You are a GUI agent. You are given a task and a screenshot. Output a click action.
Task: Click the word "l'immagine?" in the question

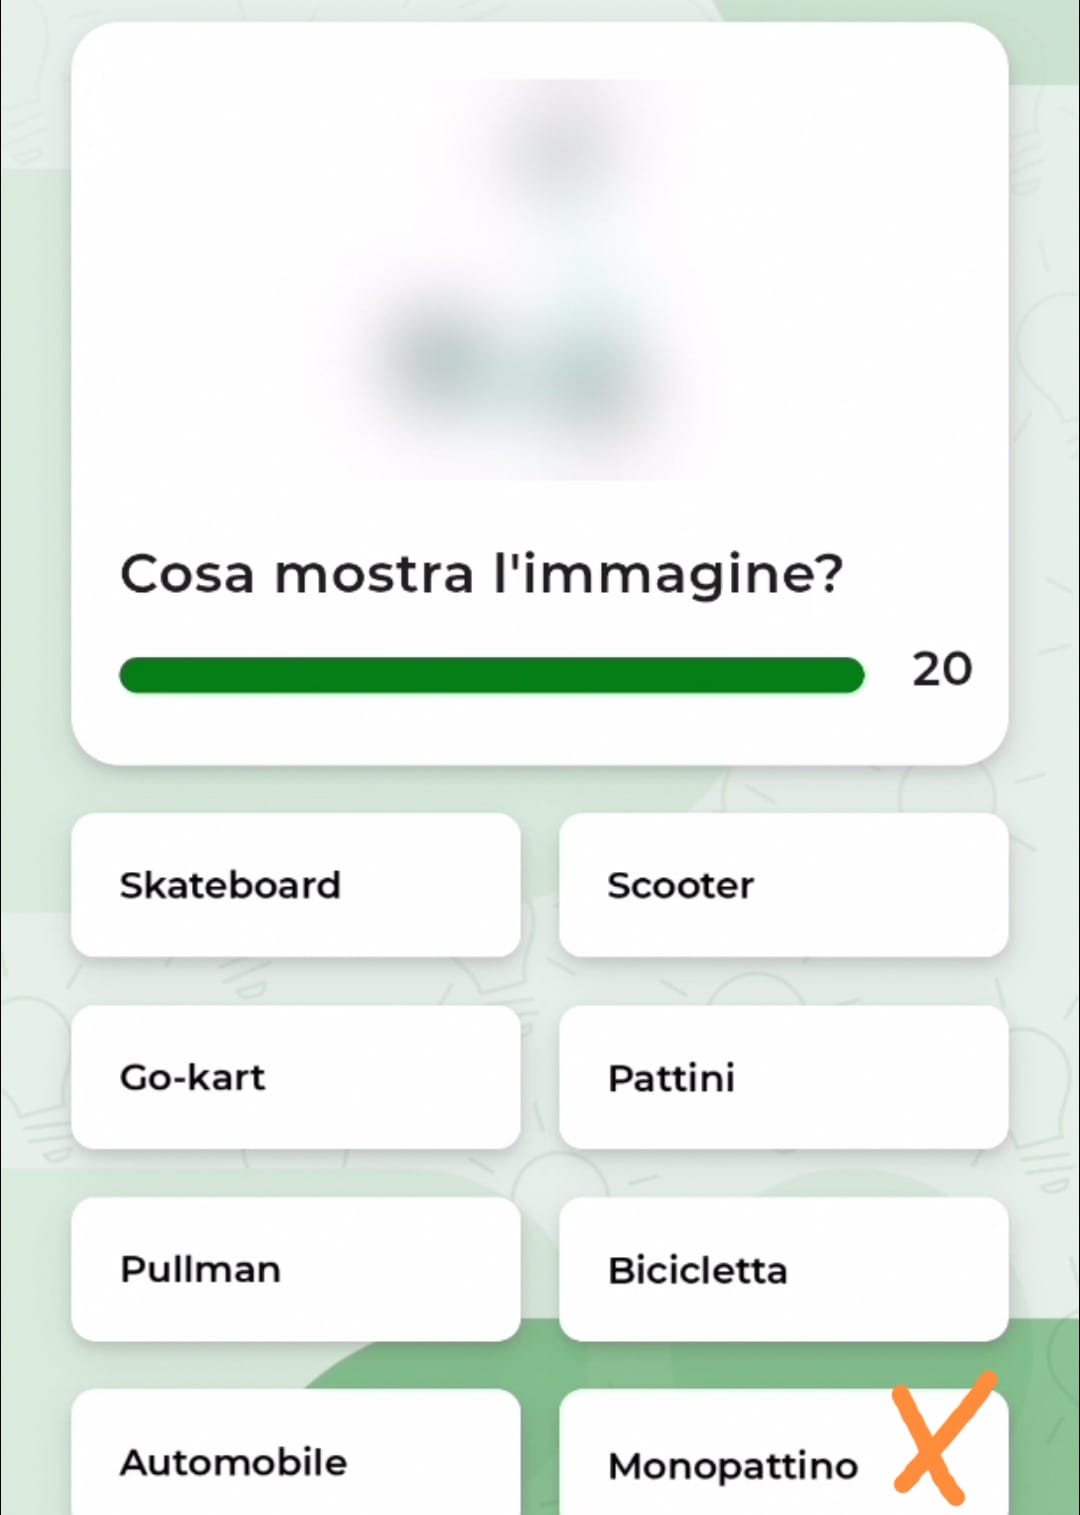[668, 575]
